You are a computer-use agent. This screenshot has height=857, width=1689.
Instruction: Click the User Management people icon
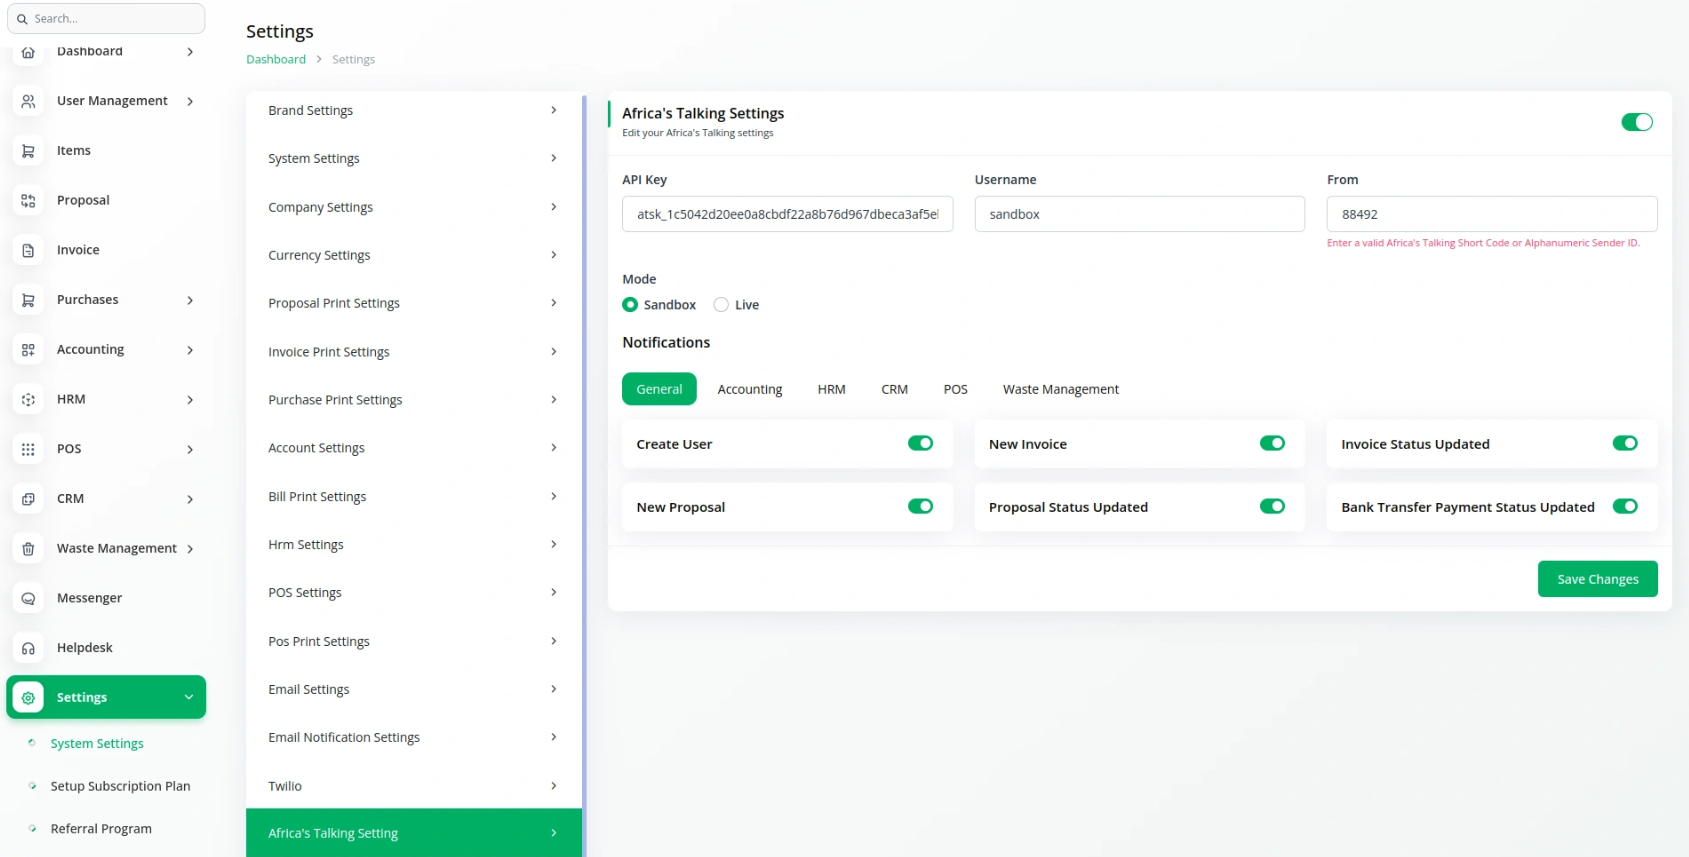pyautogui.click(x=28, y=101)
